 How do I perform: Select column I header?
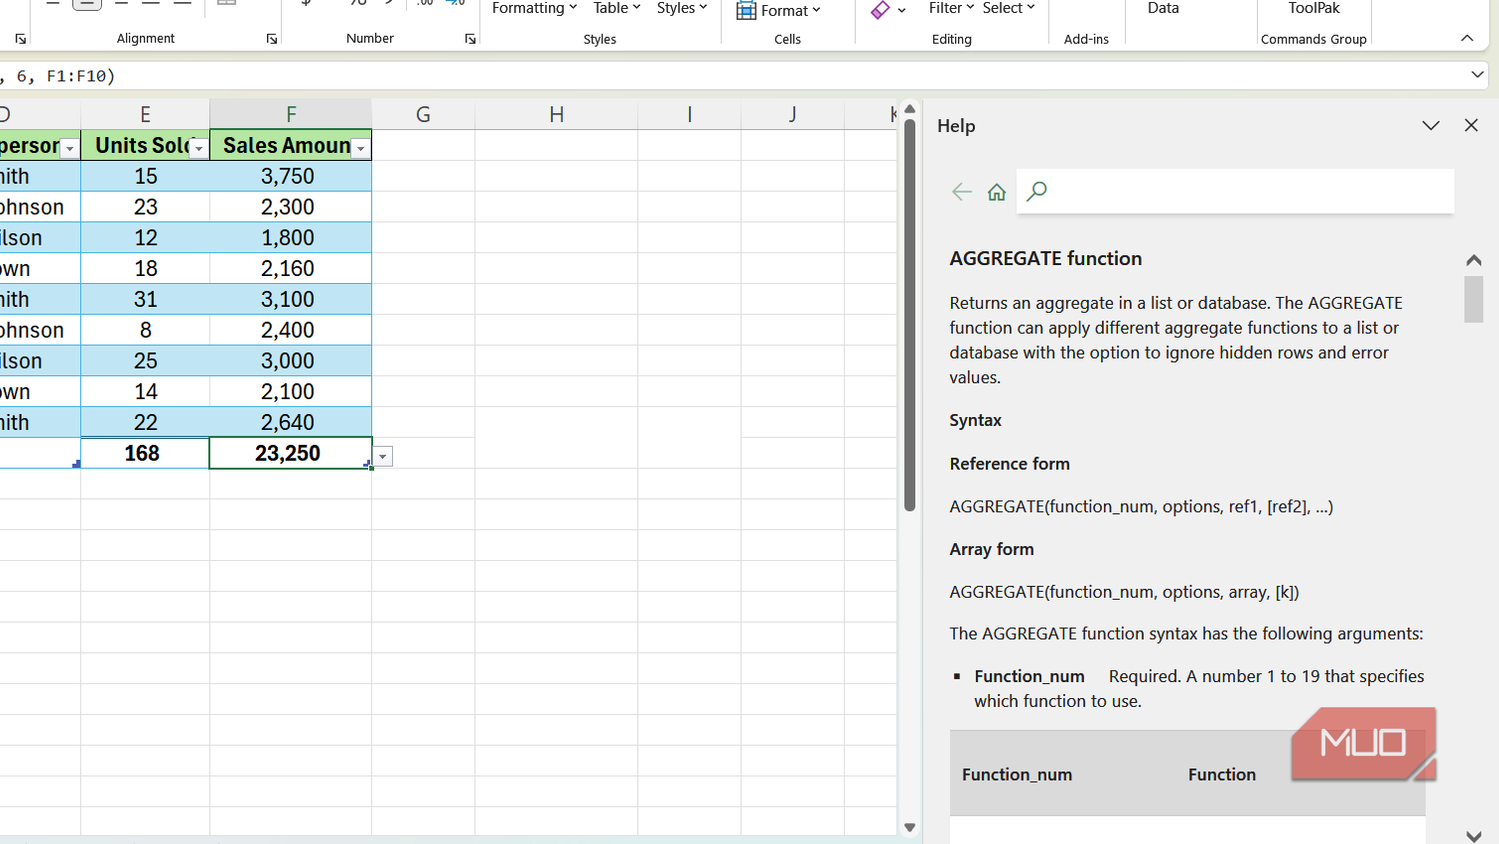click(689, 114)
